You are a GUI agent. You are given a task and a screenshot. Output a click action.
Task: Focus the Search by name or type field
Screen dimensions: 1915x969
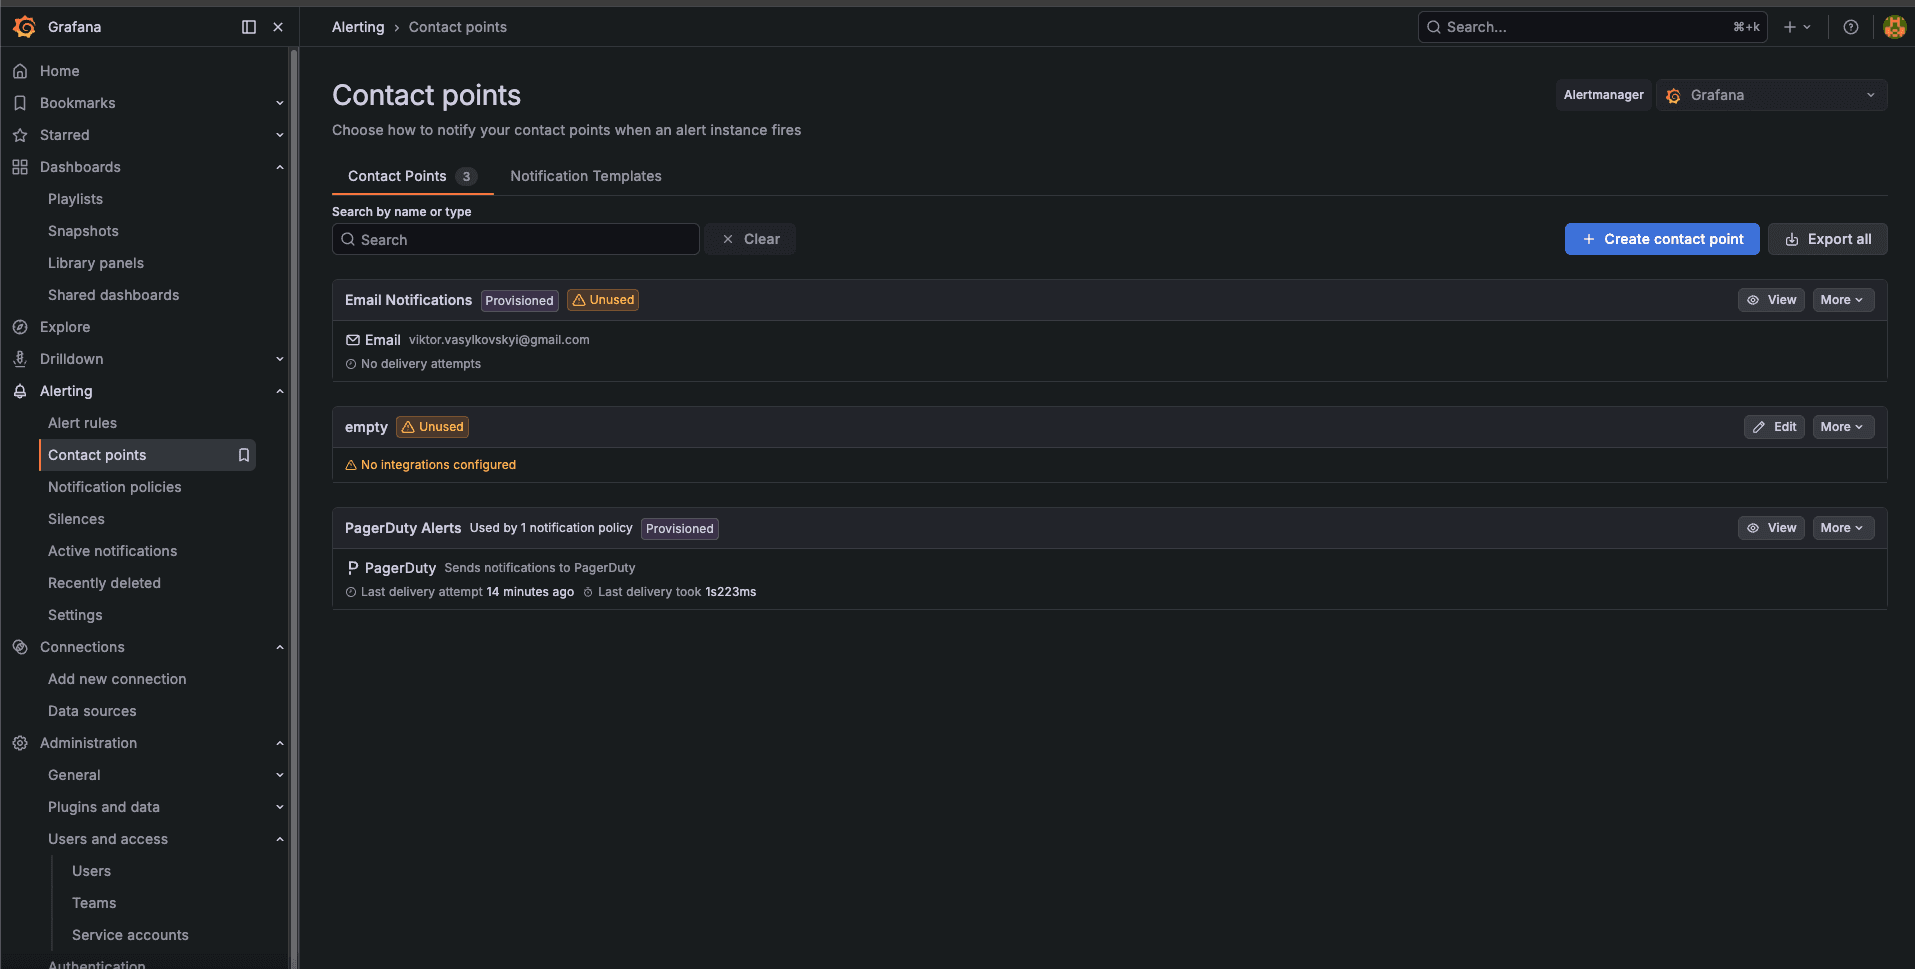point(515,239)
